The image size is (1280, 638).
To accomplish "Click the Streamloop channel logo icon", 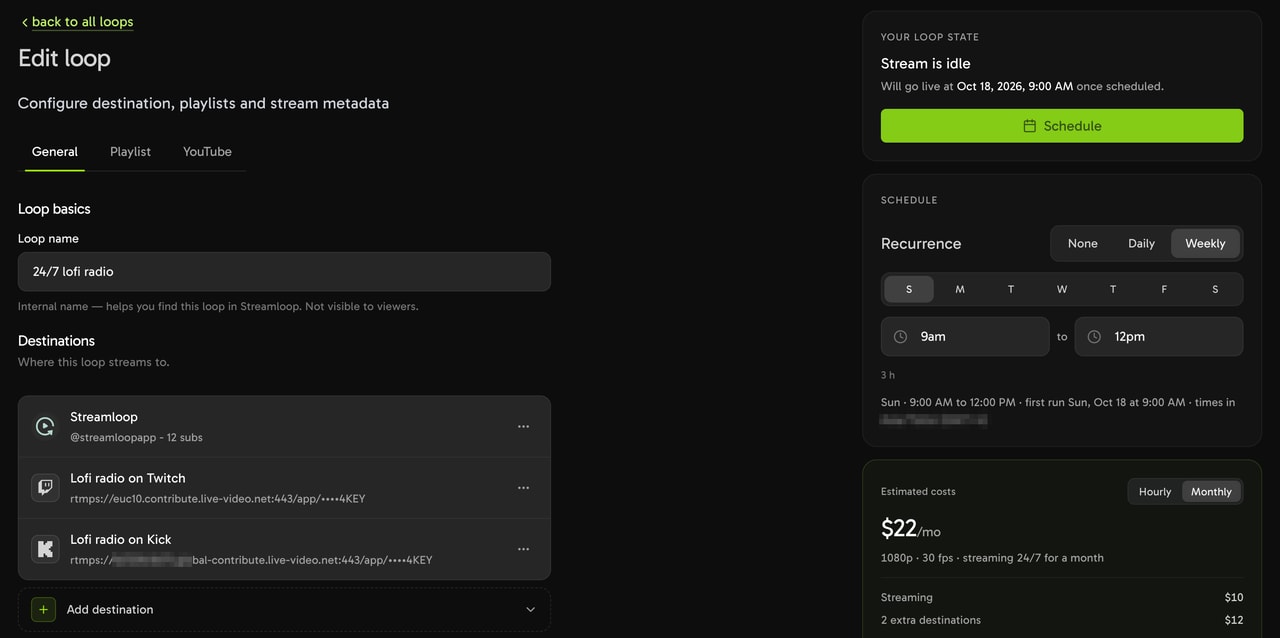I will (x=45, y=427).
